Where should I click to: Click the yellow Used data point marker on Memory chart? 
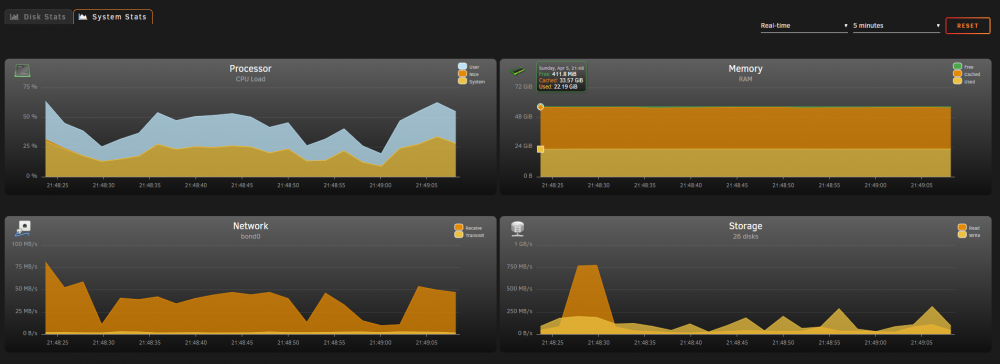pyautogui.click(x=540, y=149)
